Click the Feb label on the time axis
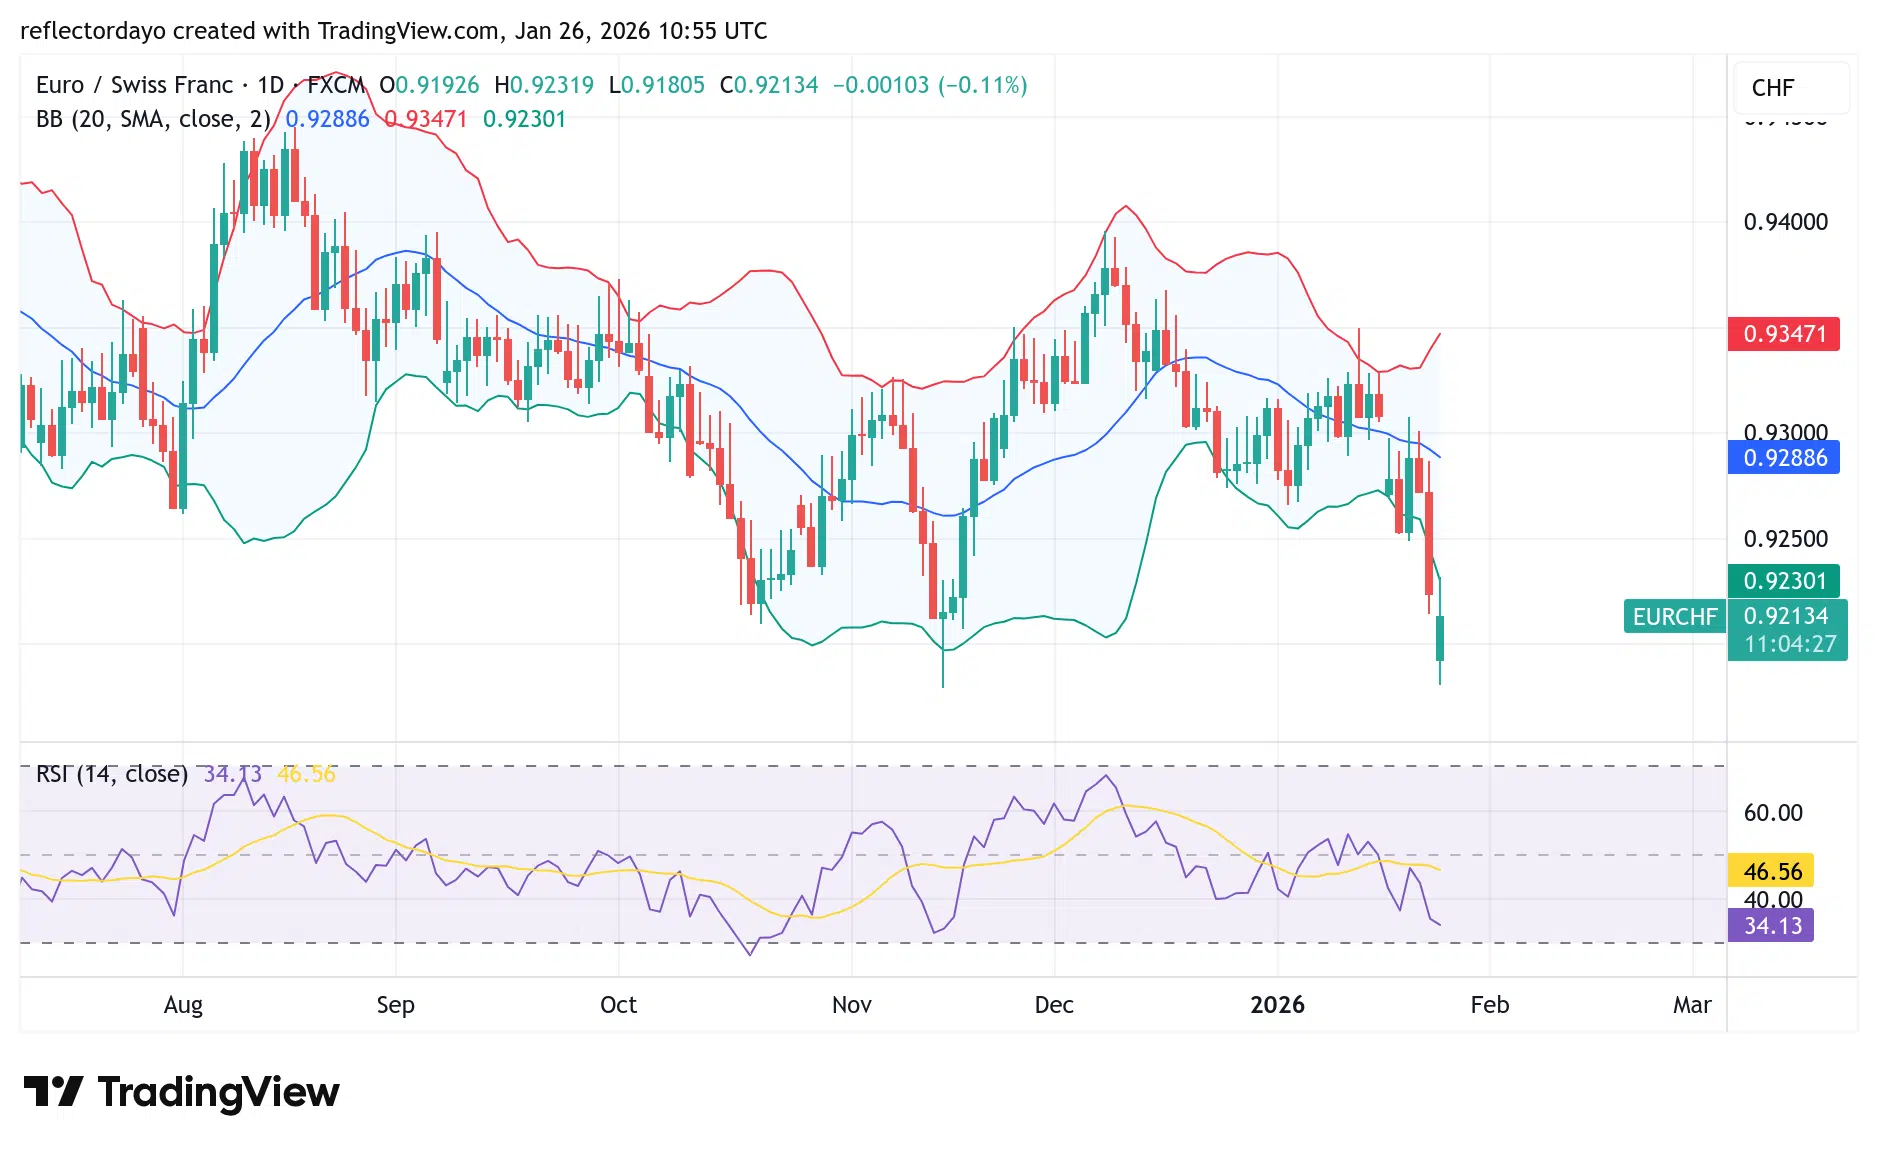1878x1152 pixels. click(1489, 1005)
